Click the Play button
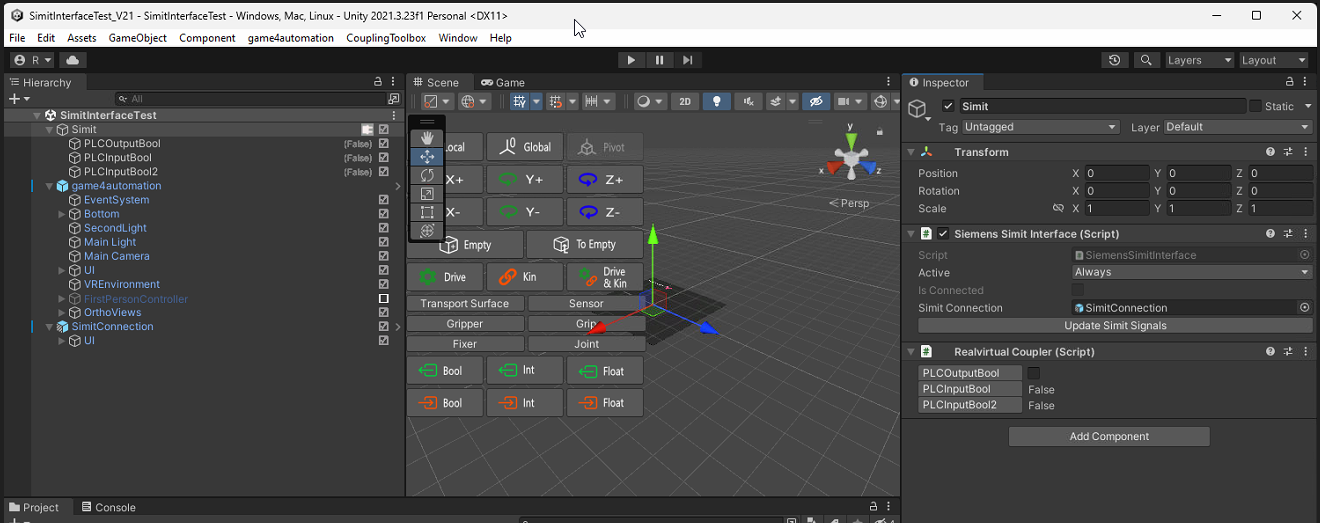 coord(631,60)
